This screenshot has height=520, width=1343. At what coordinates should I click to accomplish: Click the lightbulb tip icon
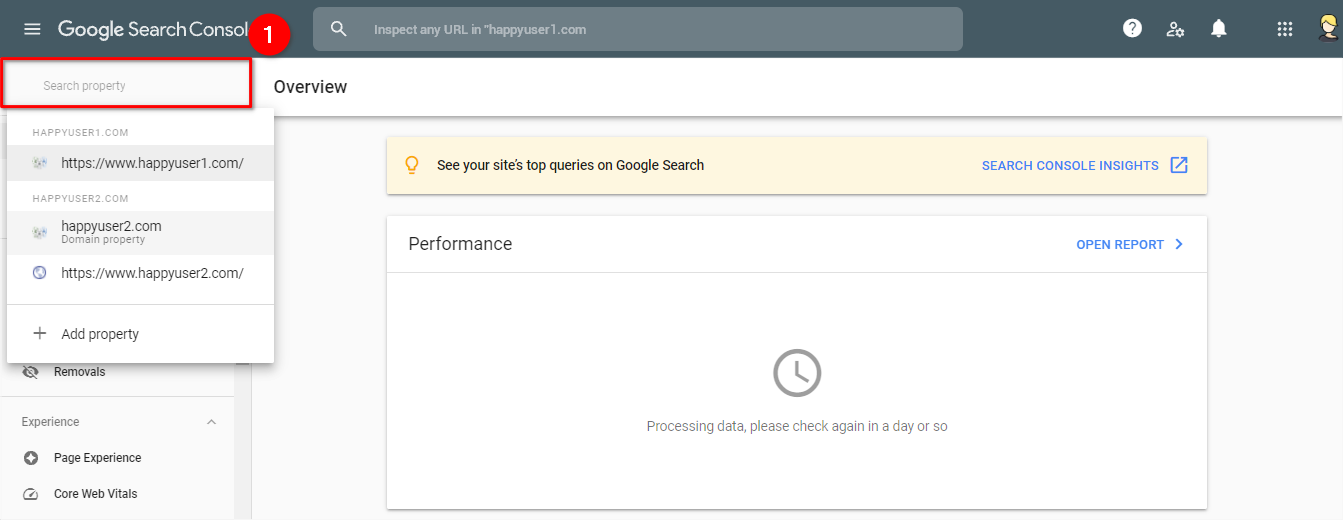412,165
